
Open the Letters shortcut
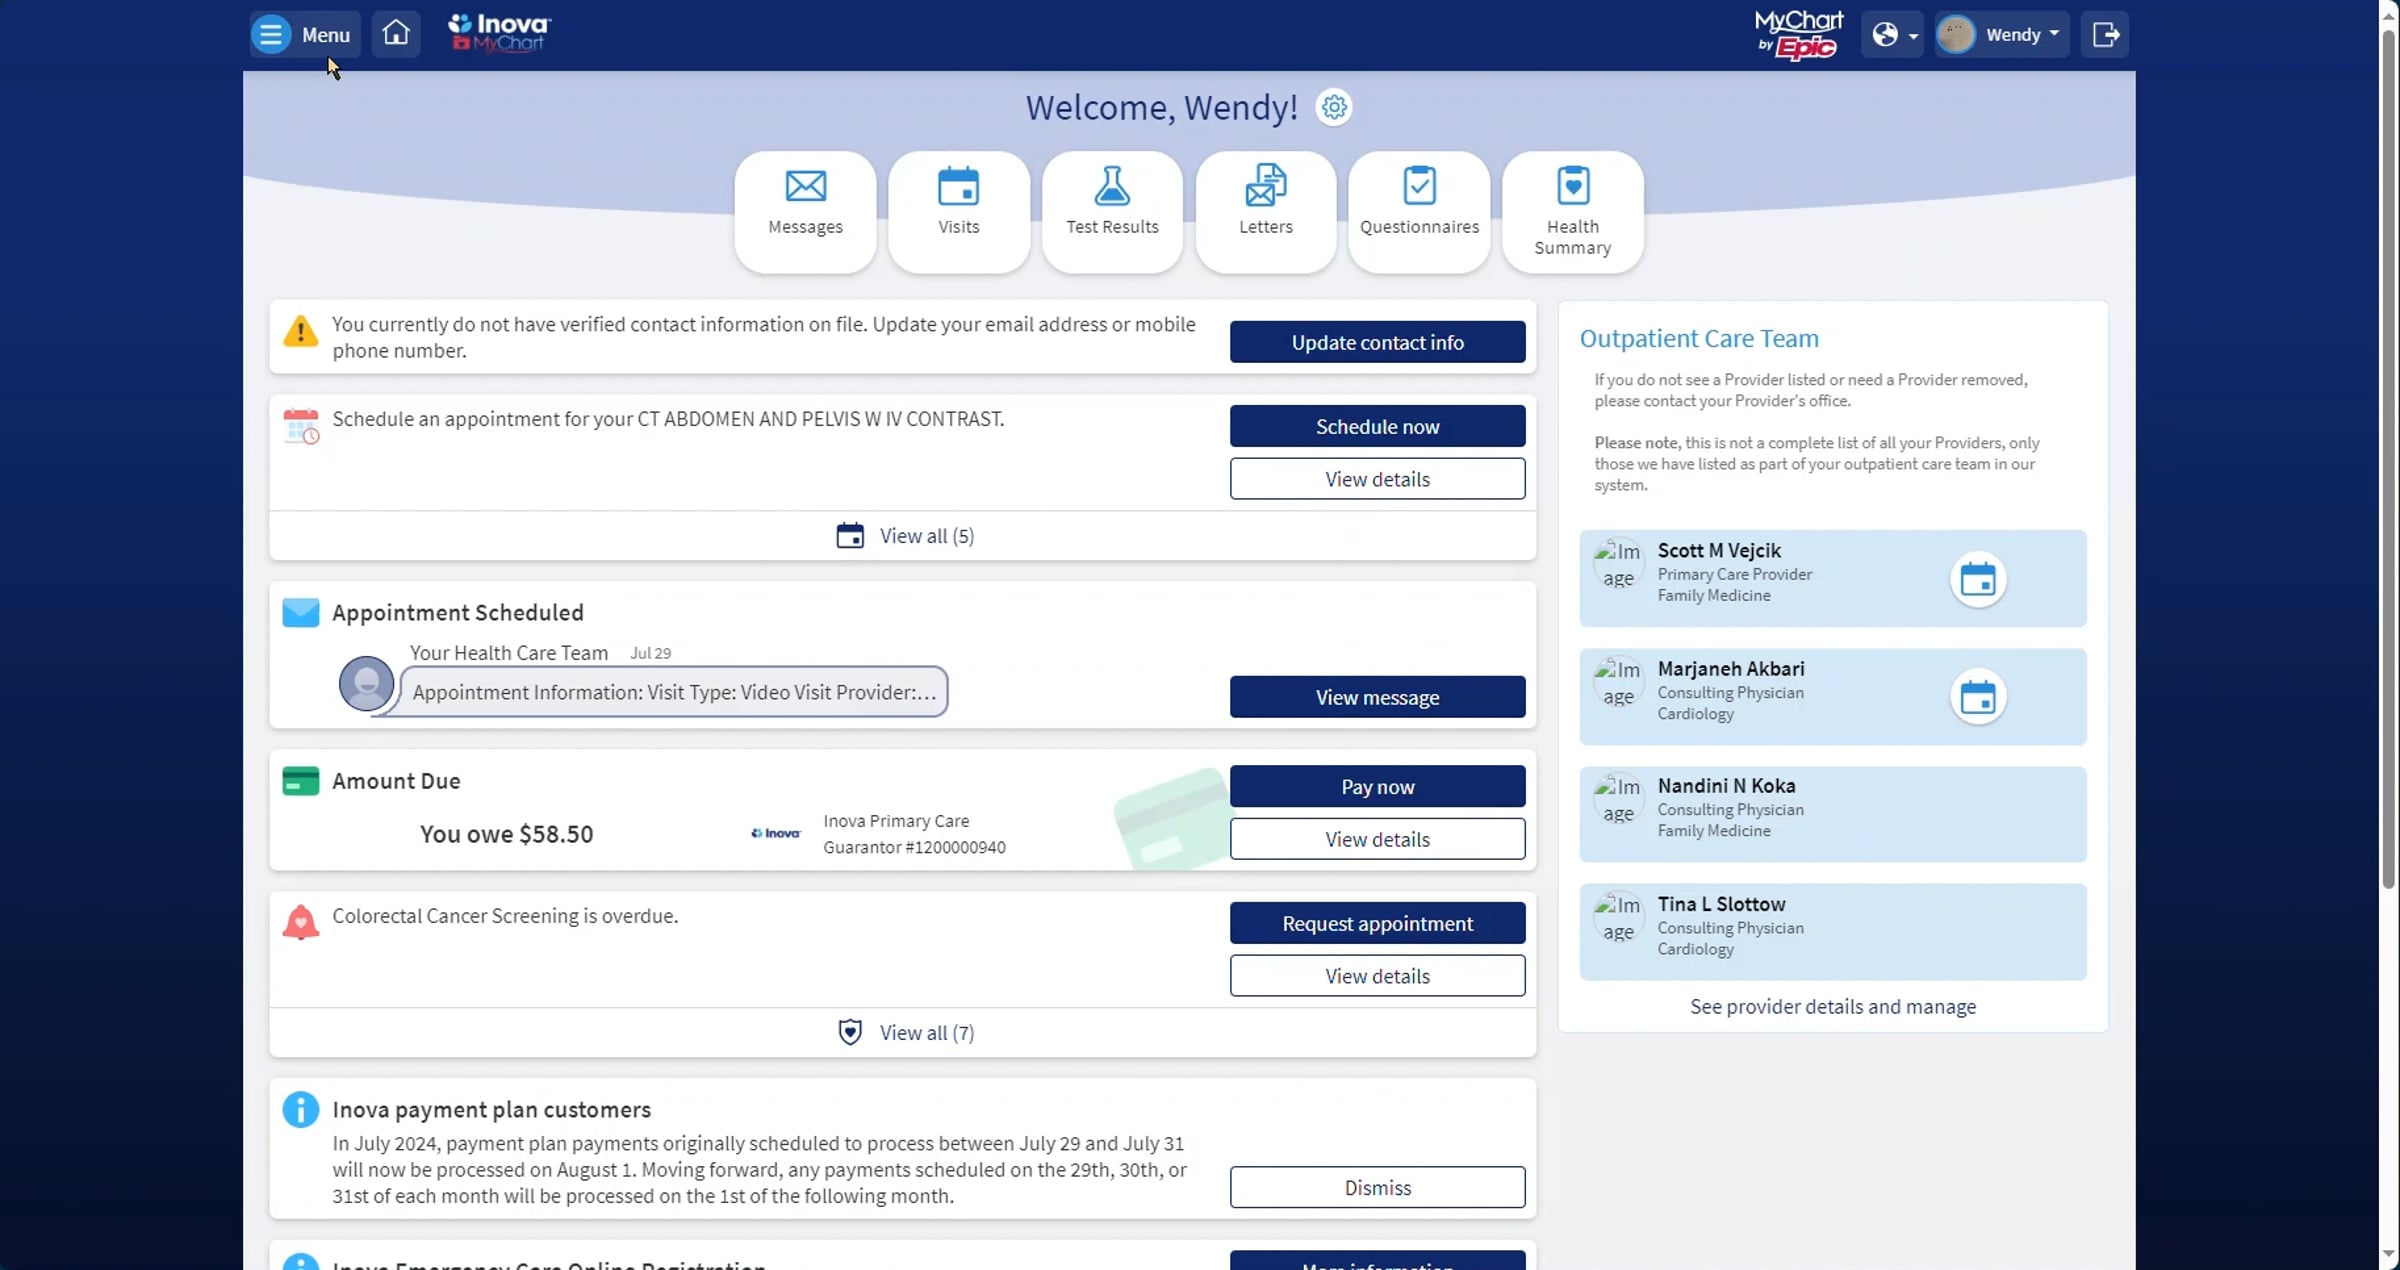coord(1266,211)
